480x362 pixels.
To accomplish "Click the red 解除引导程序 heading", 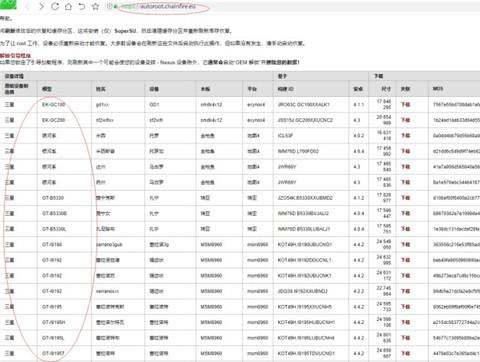I will coord(15,56).
